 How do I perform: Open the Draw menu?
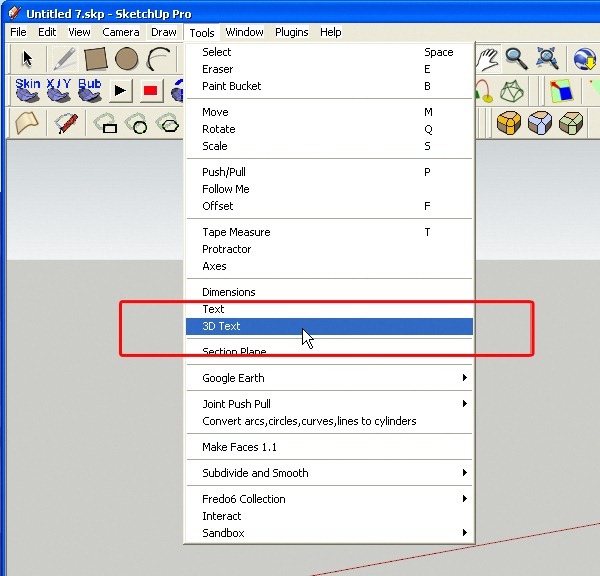pos(164,32)
